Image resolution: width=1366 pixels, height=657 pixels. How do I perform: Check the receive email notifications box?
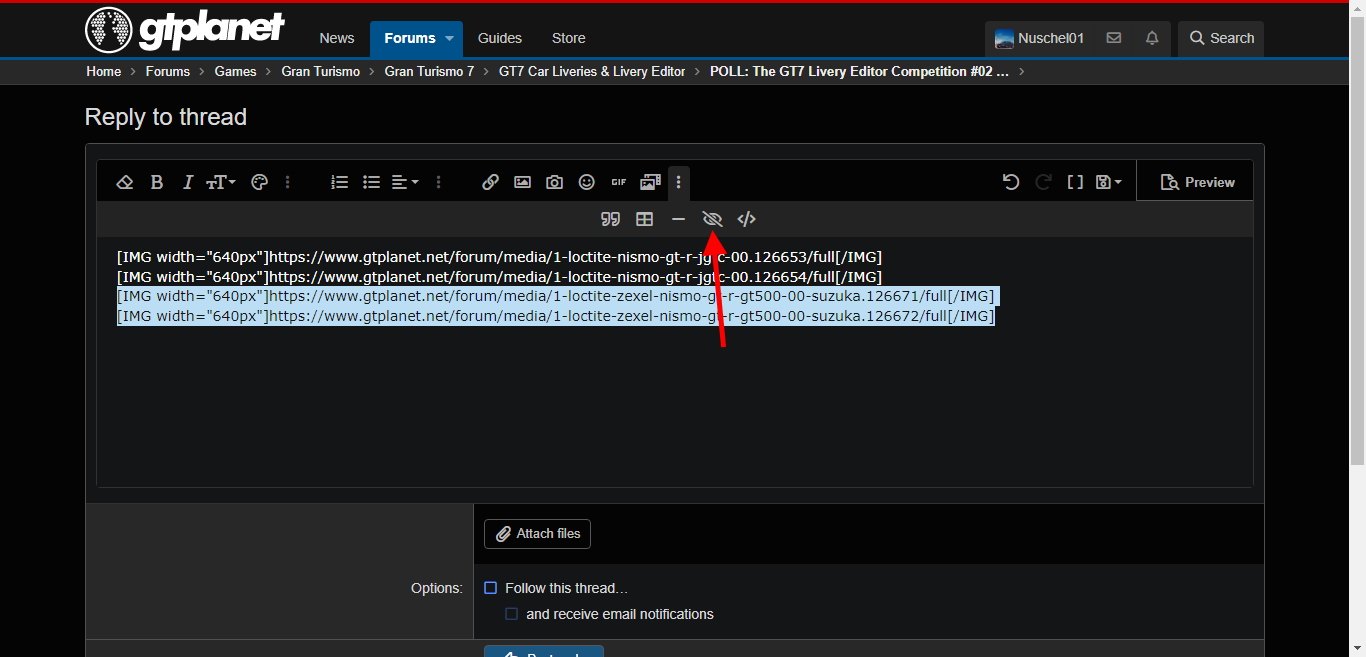(511, 614)
